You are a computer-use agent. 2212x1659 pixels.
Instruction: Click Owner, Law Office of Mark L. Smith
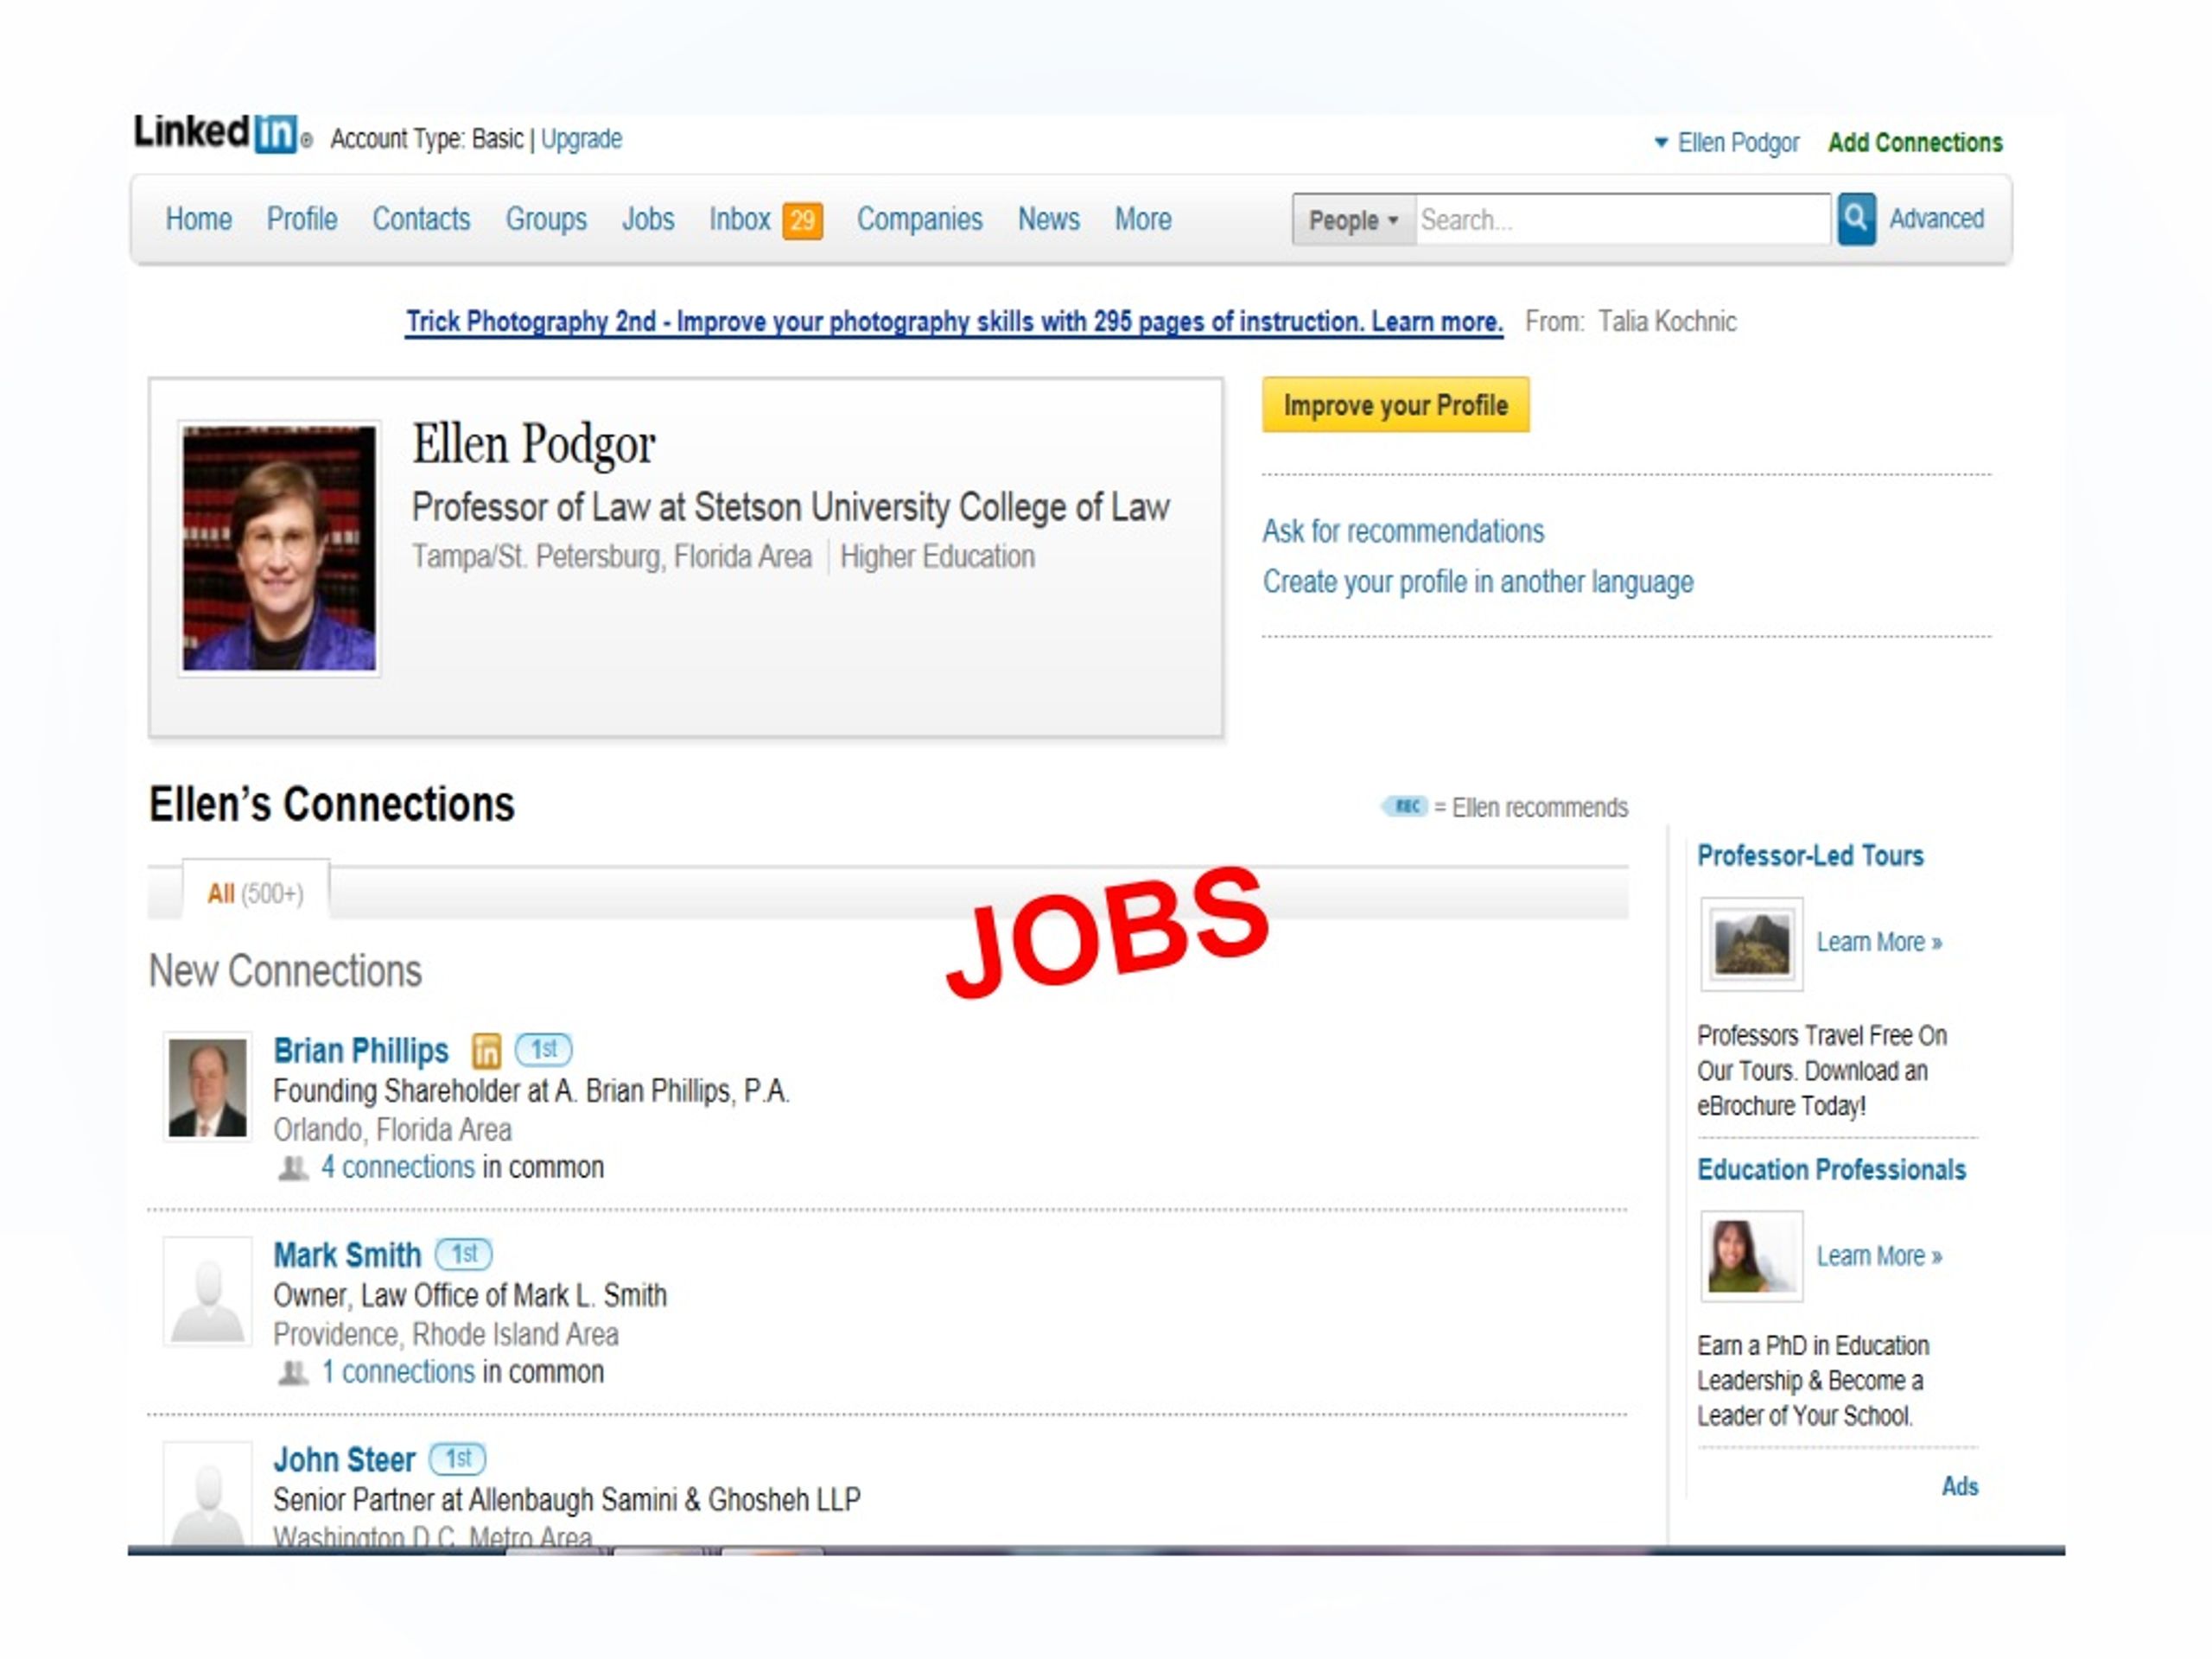[x=470, y=1296]
